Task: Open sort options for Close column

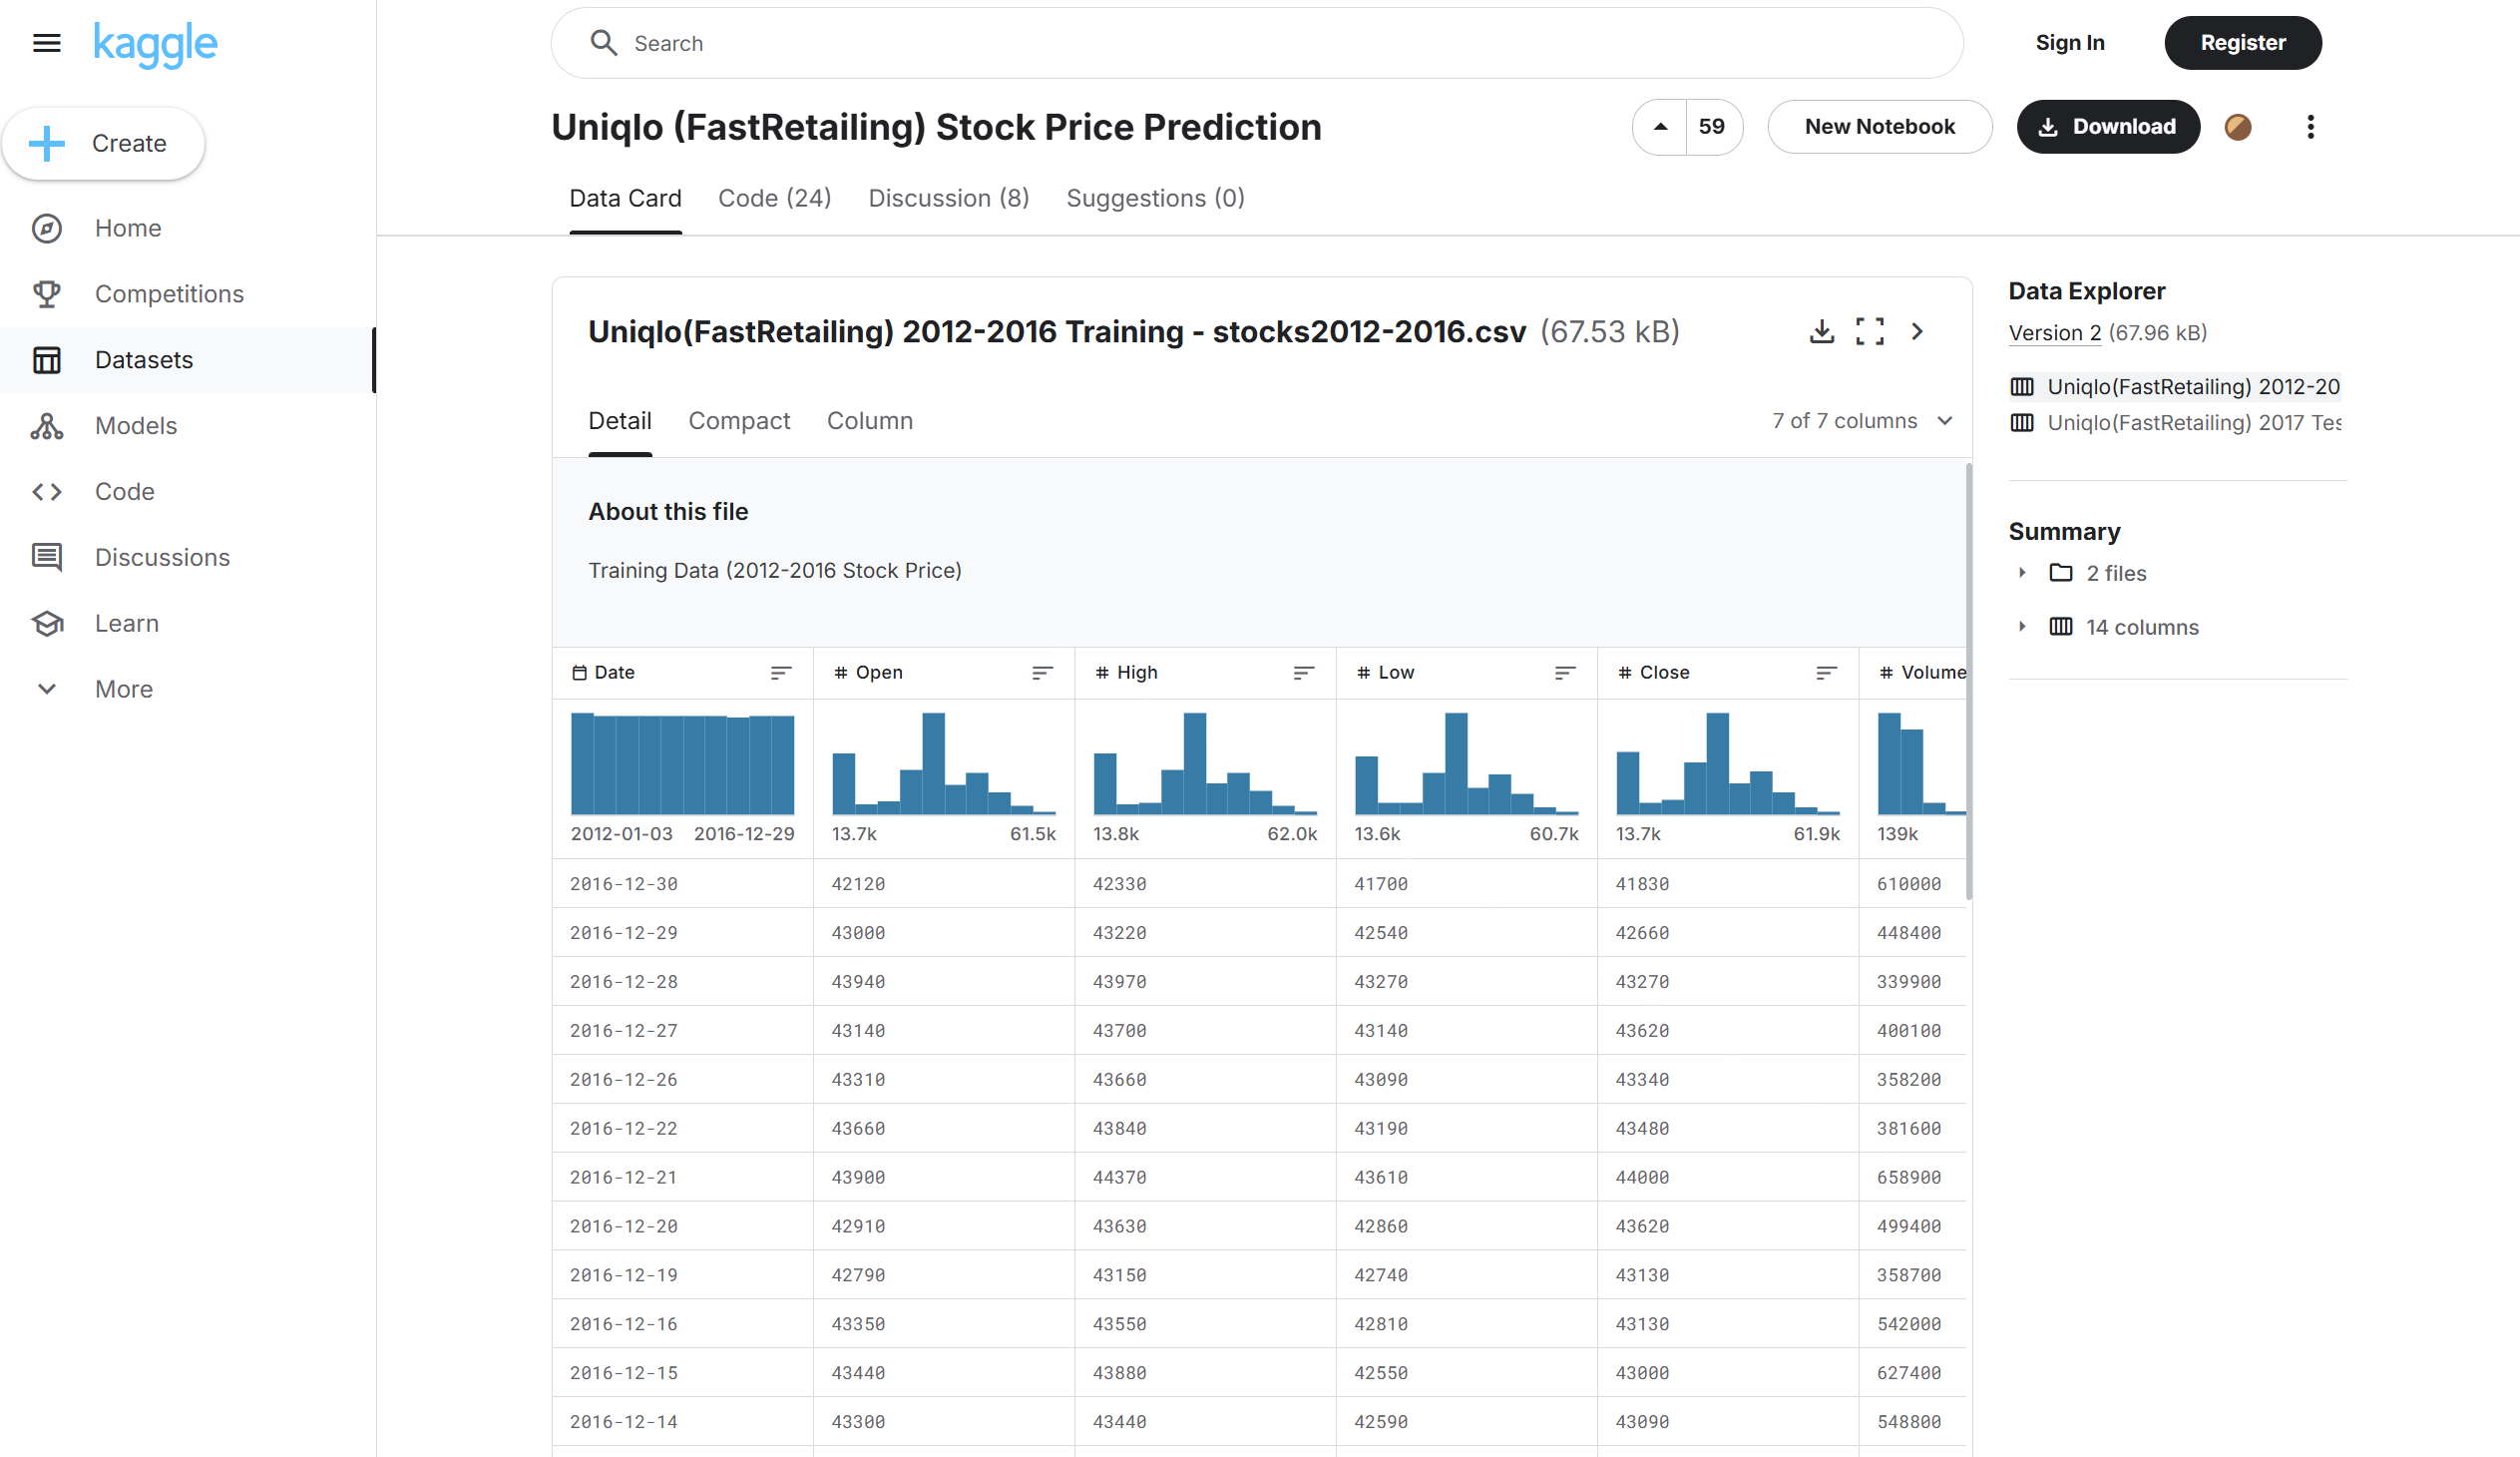Action: click(1825, 673)
